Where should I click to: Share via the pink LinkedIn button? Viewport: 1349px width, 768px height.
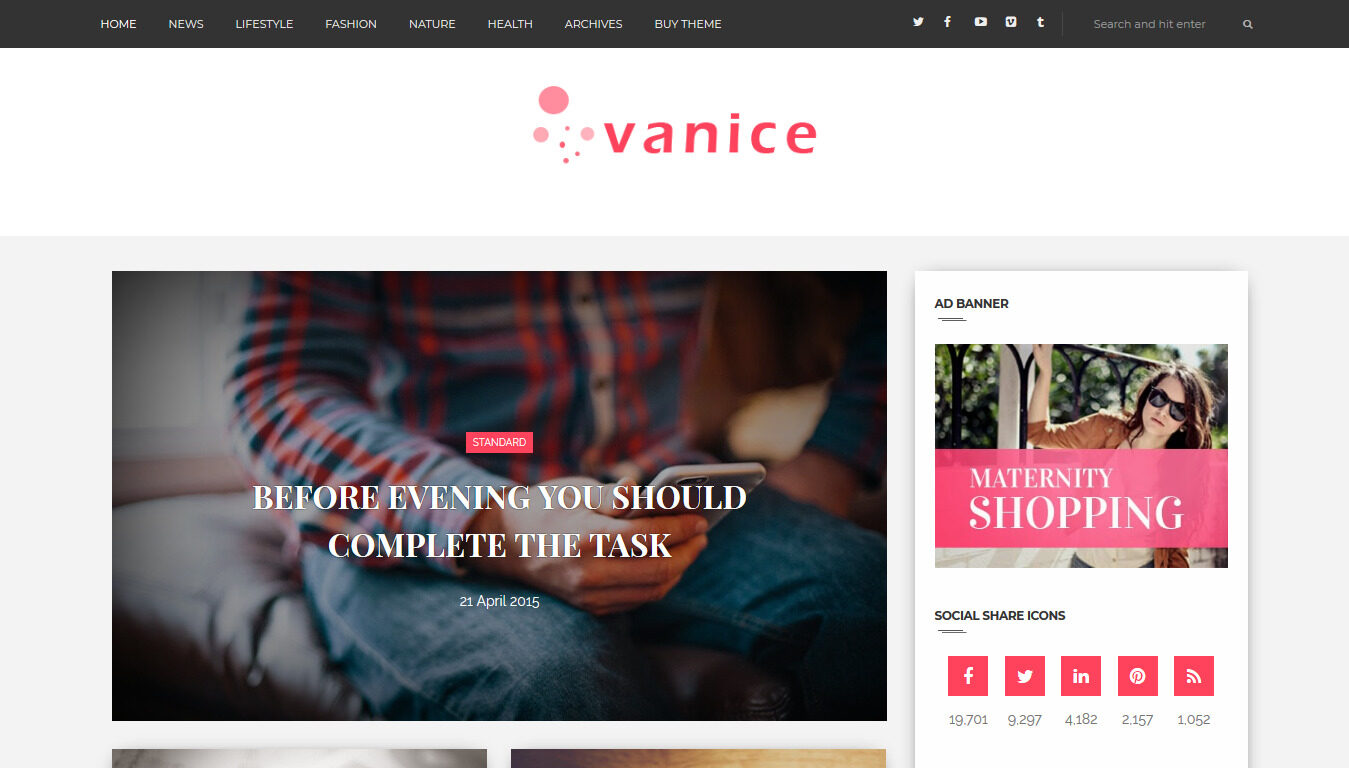[1081, 676]
